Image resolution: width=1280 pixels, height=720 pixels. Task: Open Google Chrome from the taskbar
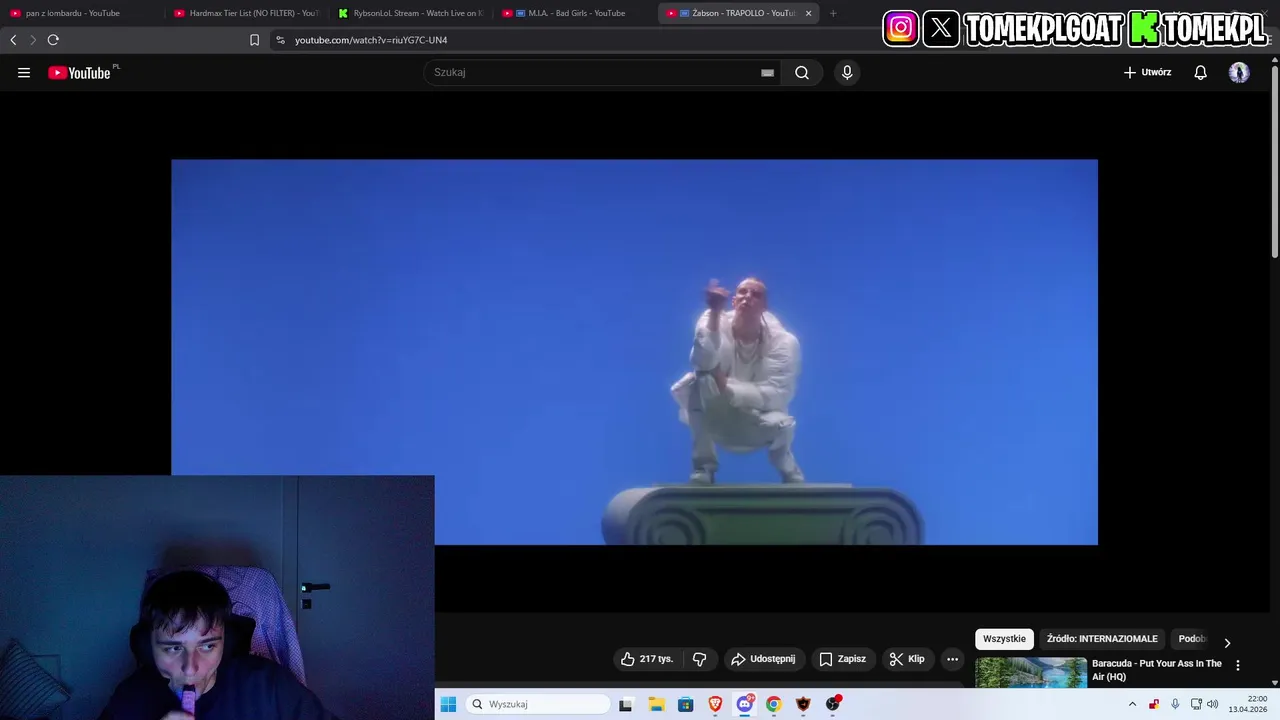pyautogui.click(x=774, y=704)
